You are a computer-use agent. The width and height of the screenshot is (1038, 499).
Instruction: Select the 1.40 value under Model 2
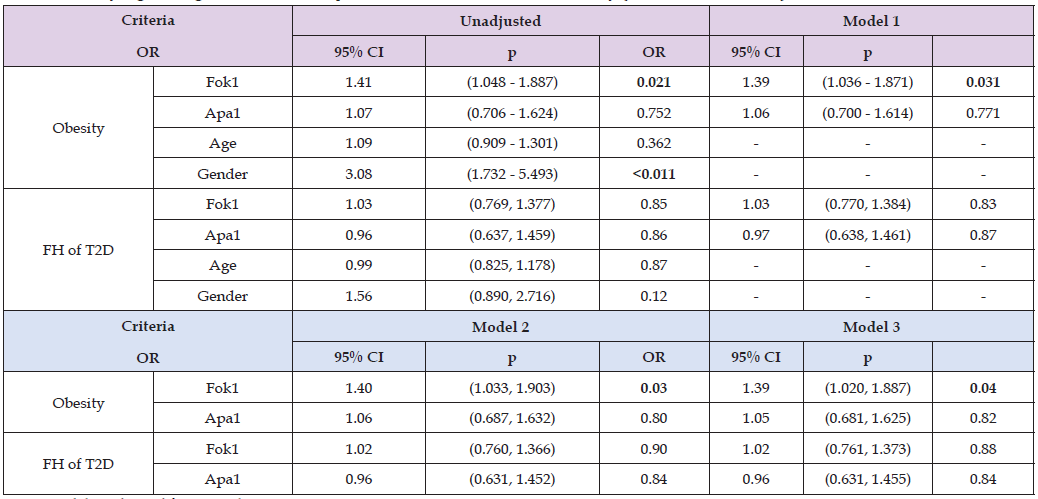coord(358,387)
